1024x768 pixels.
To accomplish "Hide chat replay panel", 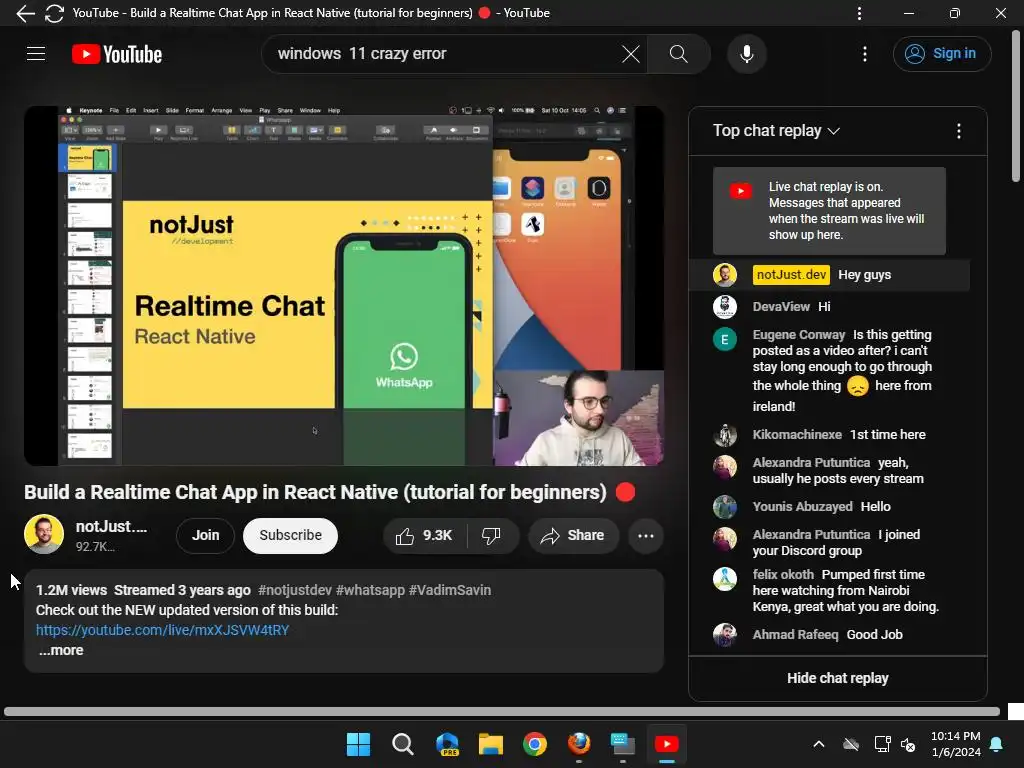I will coord(838,679).
